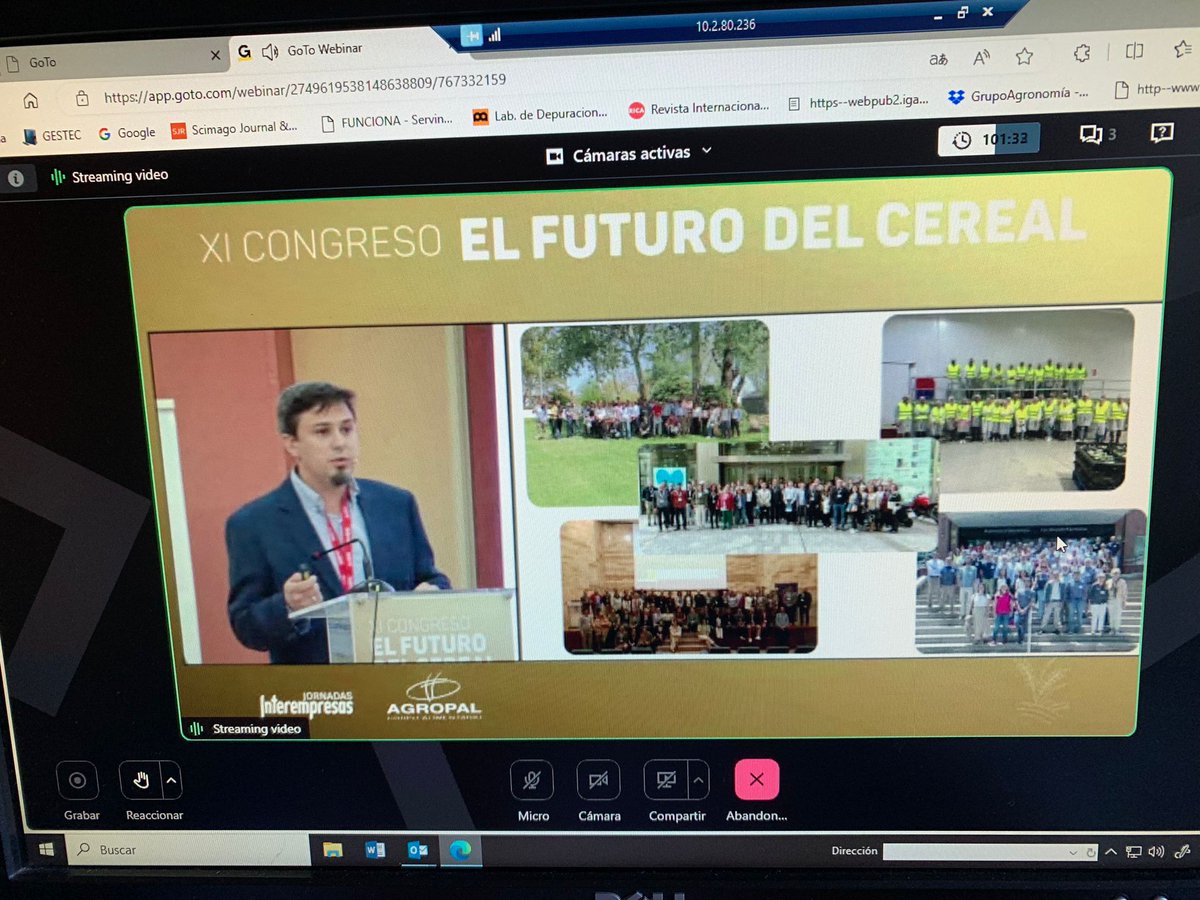View site information lock icon
Viewport: 1200px width, 900px height.
pyautogui.click(x=82, y=98)
